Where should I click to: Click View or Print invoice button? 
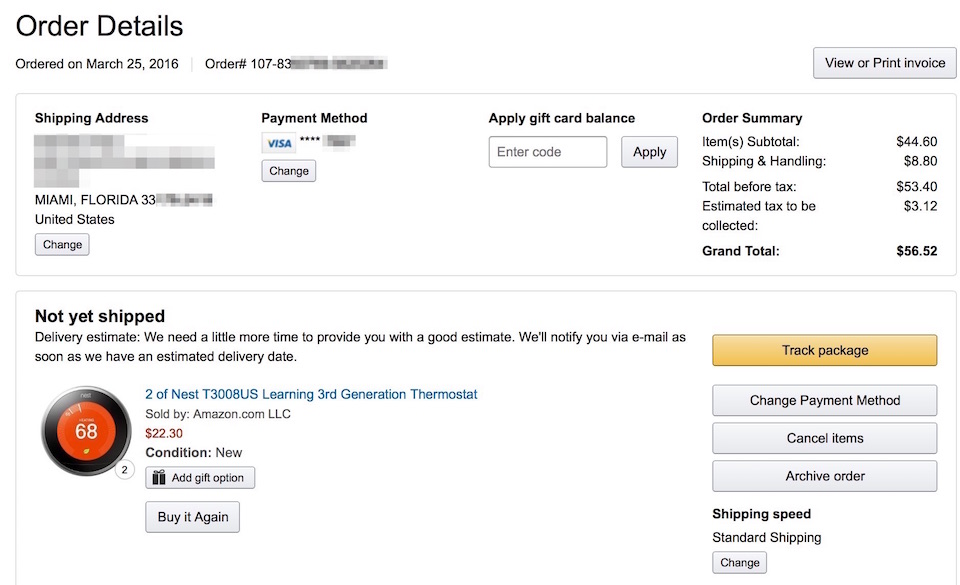(x=884, y=63)
